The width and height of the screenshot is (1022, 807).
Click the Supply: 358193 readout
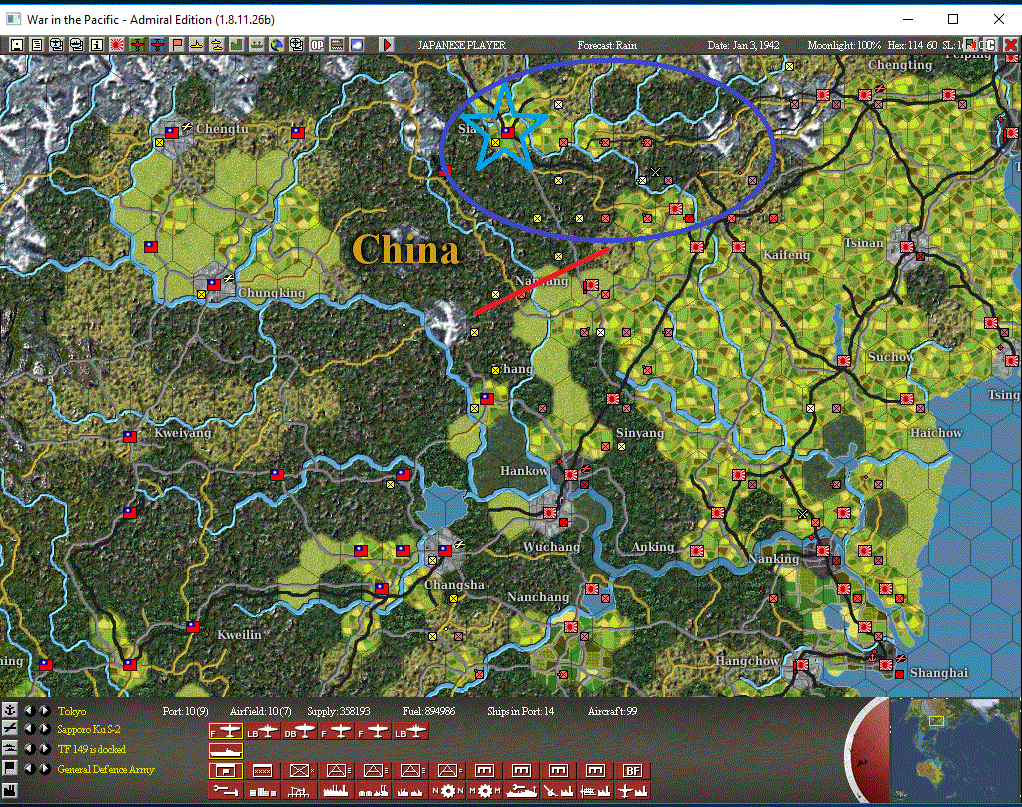339,711
